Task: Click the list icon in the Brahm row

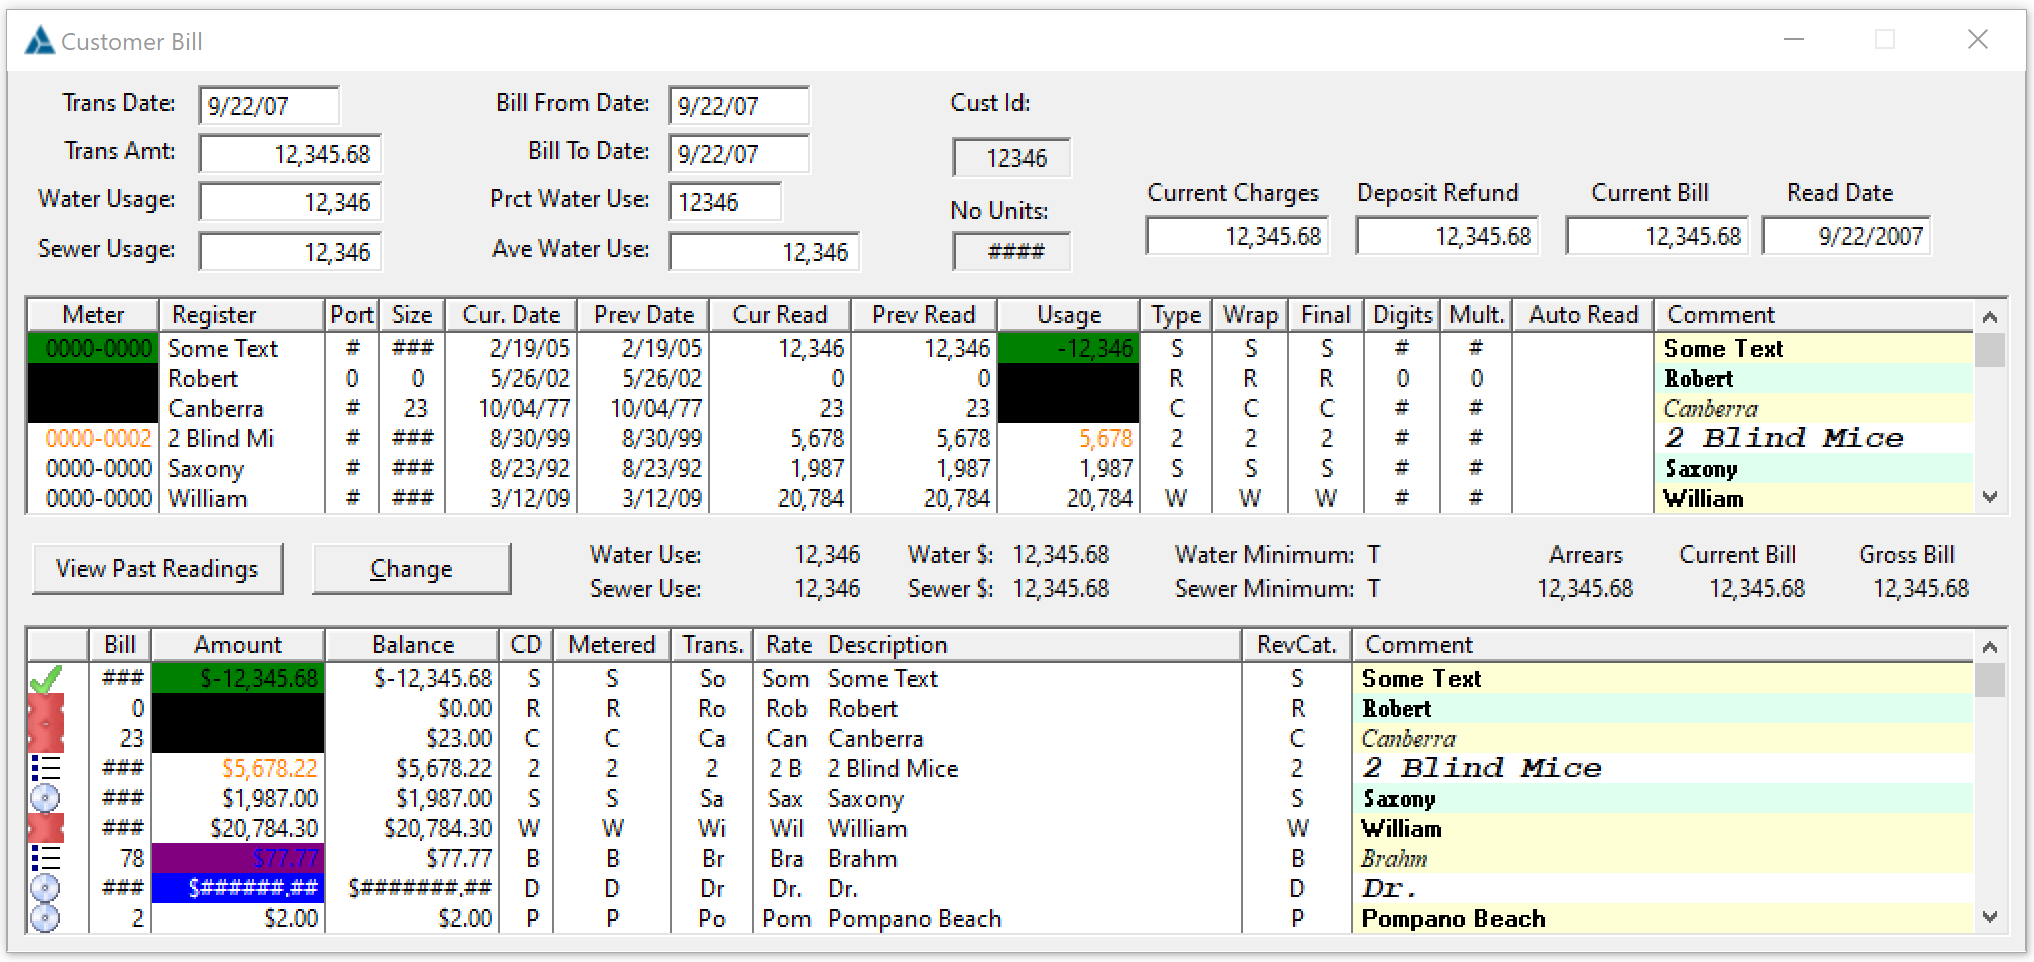Action: coord(46,858)
